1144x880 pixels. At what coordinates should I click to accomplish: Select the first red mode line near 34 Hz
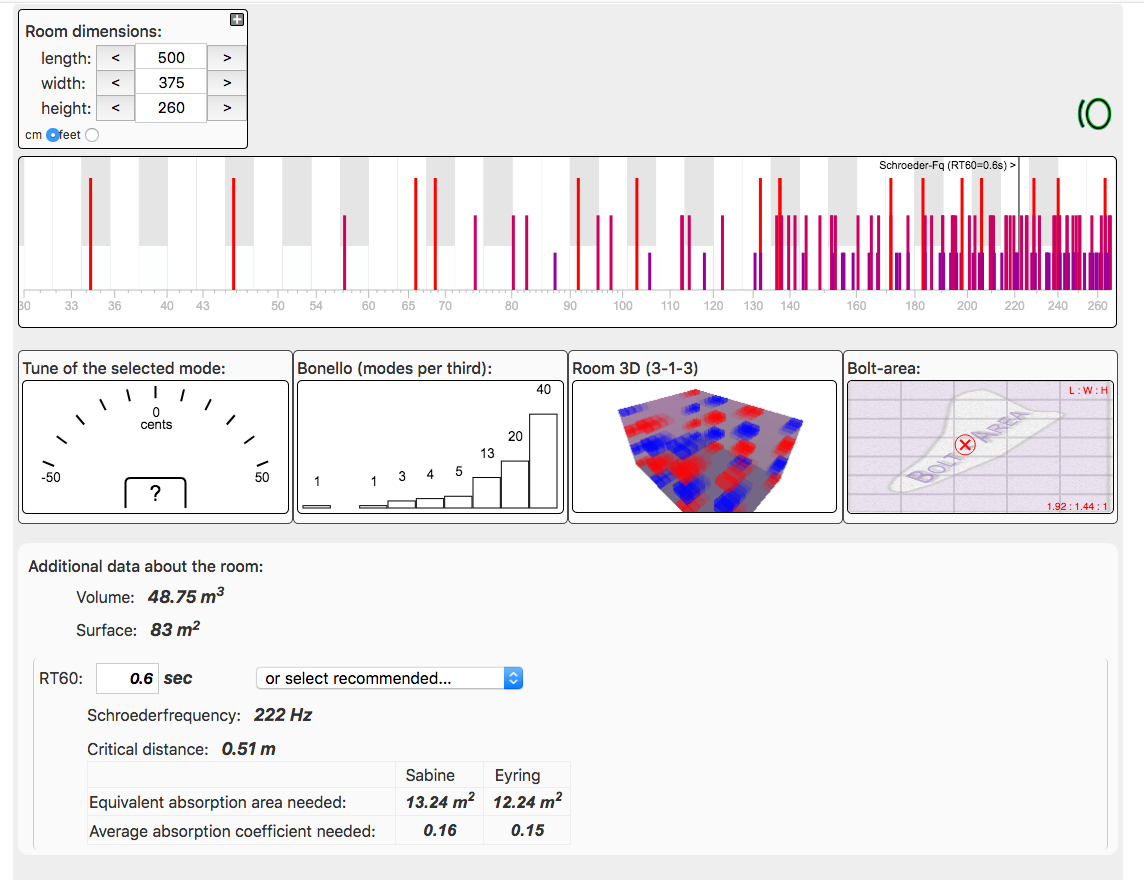pos(90,232)
